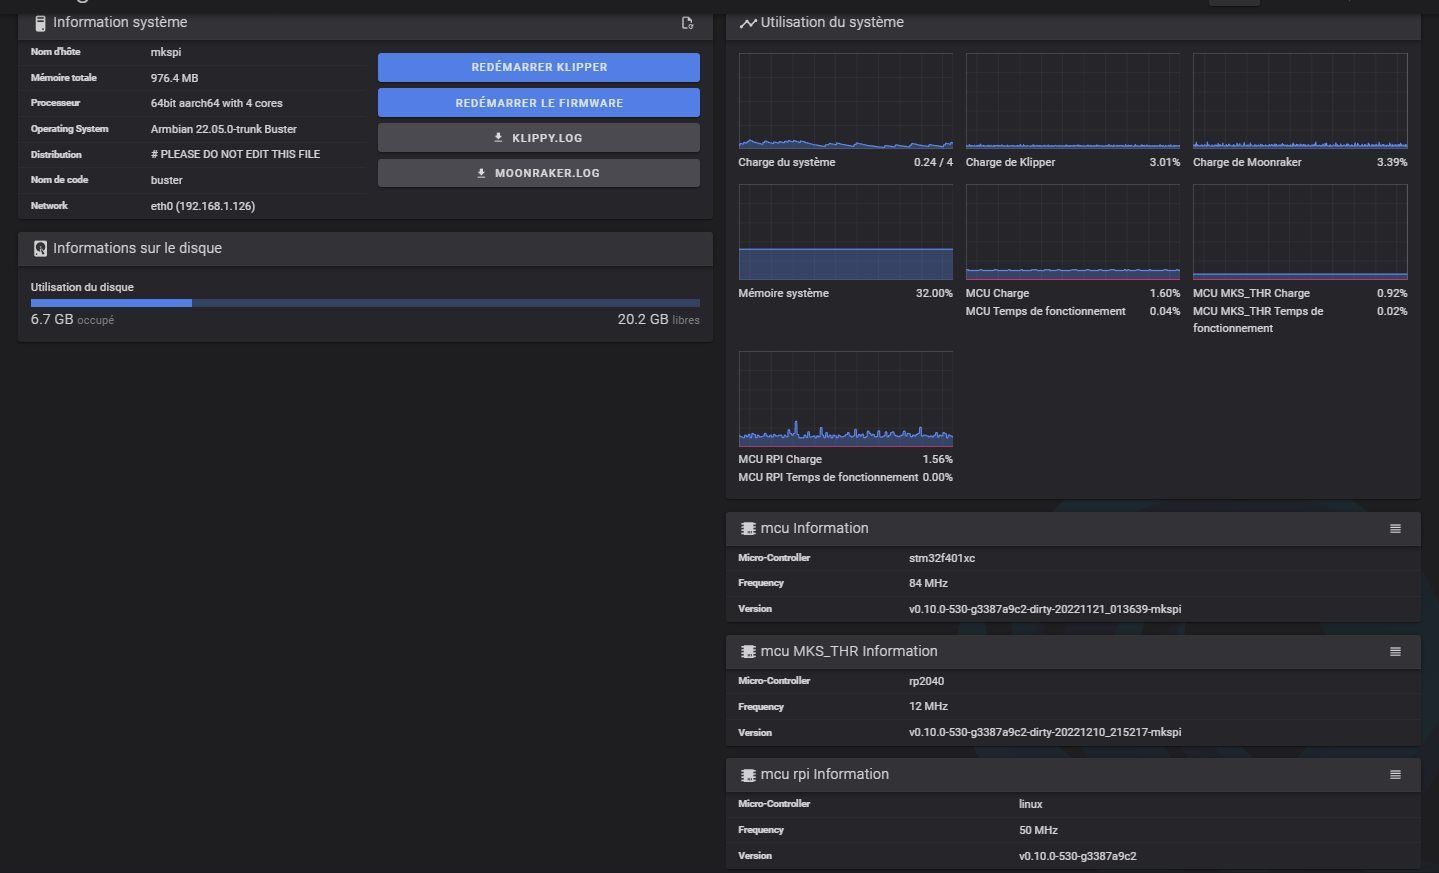Download the KLIPPY.LOG file
Screen dimensions: 1439x873
(539, 138)
